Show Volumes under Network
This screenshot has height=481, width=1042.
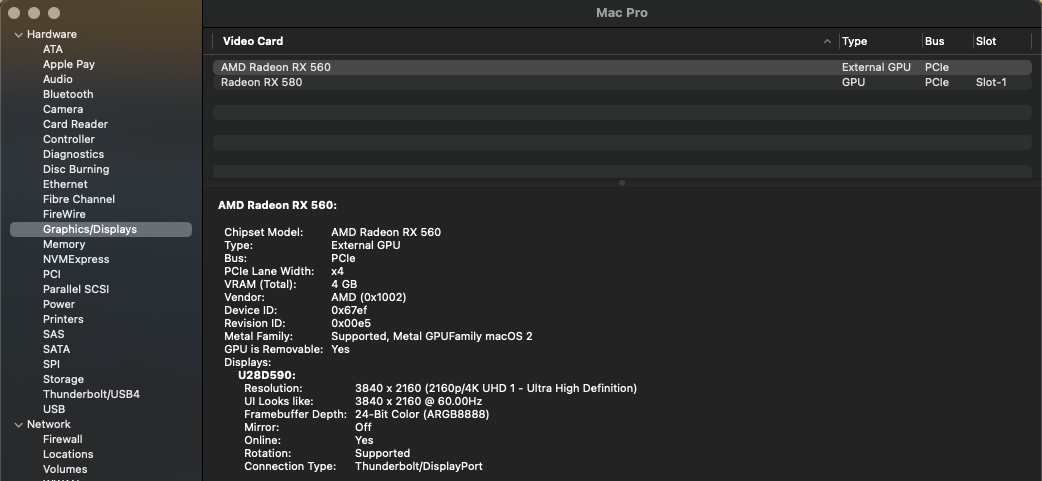pos(65,469)
